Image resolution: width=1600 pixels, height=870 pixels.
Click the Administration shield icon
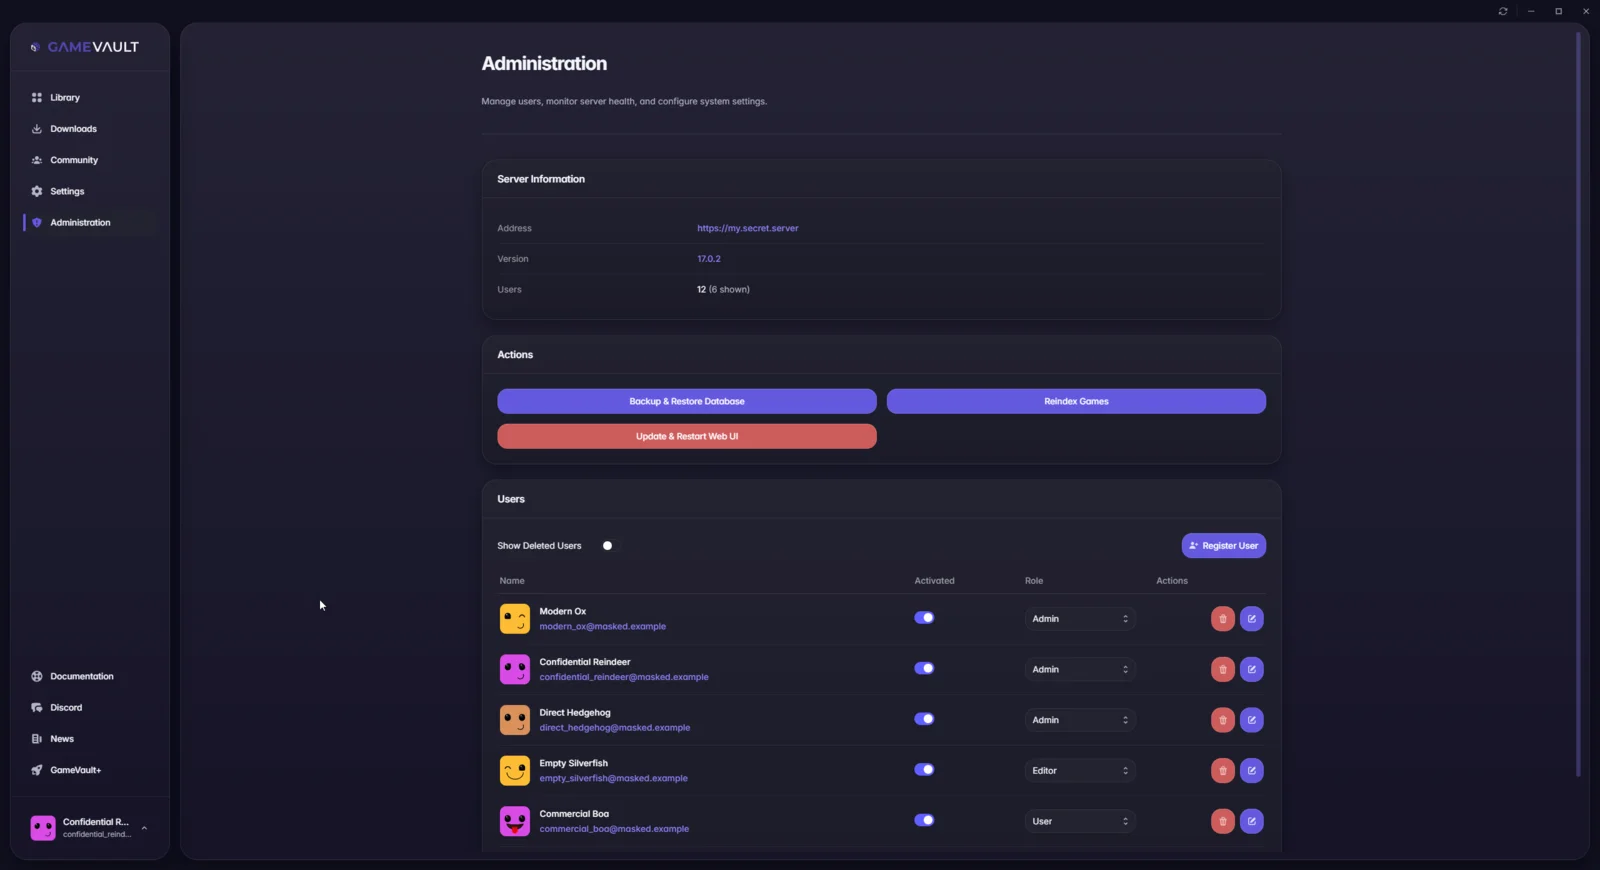coord(37,222)
